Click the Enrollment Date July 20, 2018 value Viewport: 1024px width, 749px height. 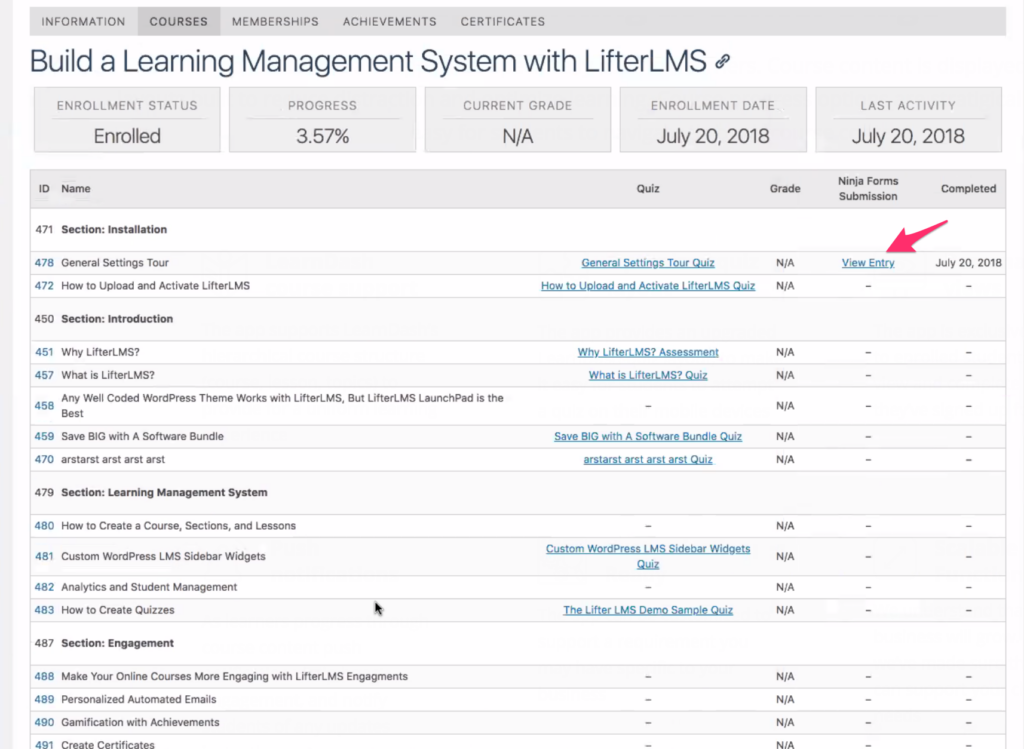(x=713, y=136)
